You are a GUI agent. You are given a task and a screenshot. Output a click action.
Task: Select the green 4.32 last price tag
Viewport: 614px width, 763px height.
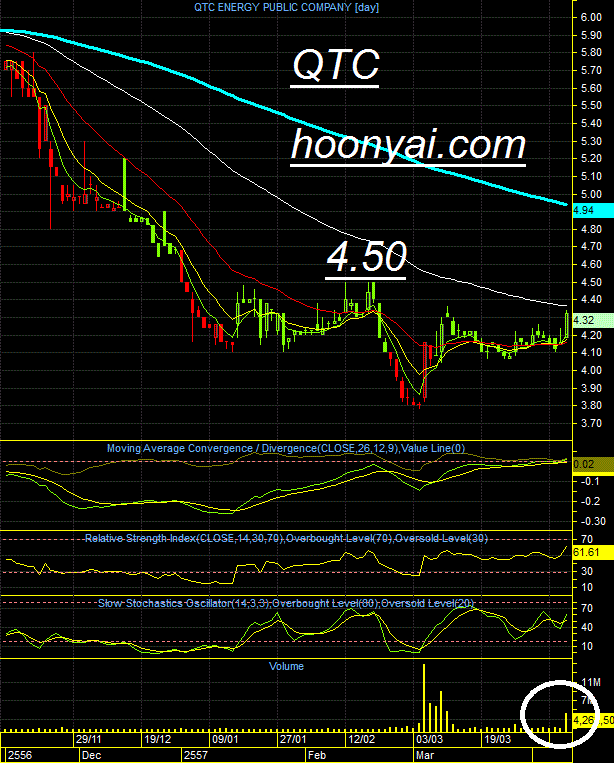(x=593, y=320)
